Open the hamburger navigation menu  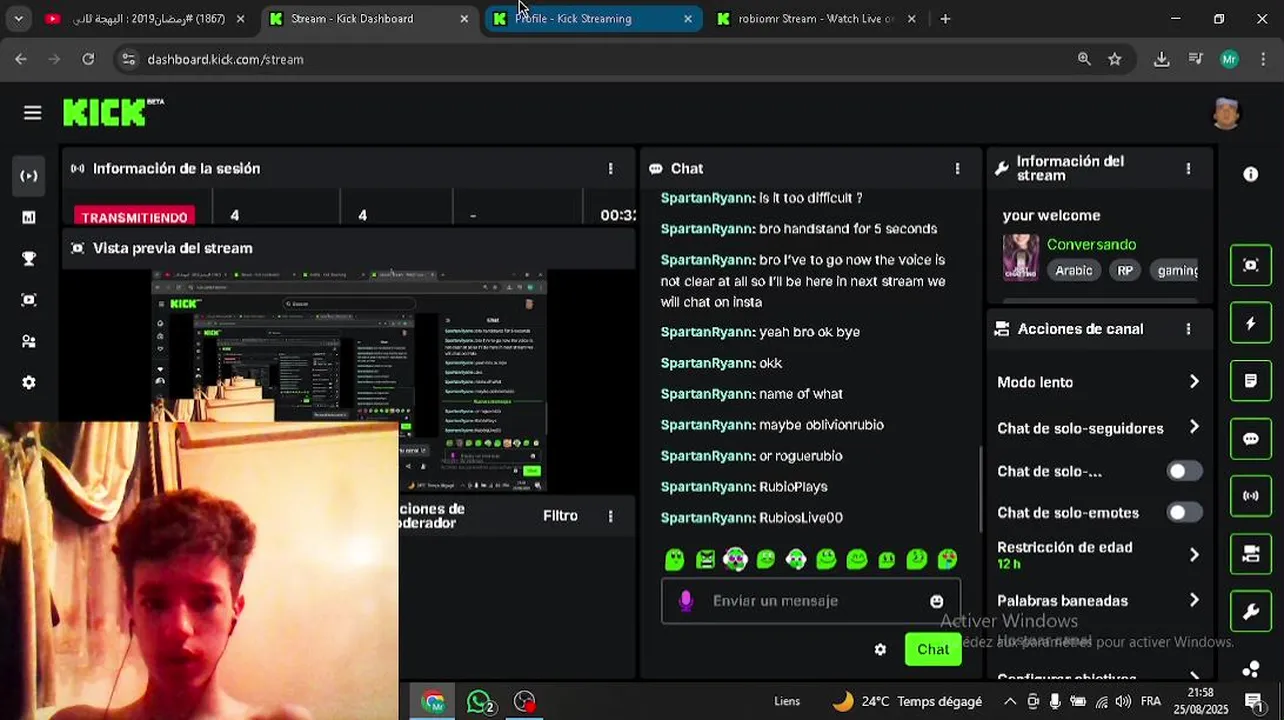click(x=33, y=113)
